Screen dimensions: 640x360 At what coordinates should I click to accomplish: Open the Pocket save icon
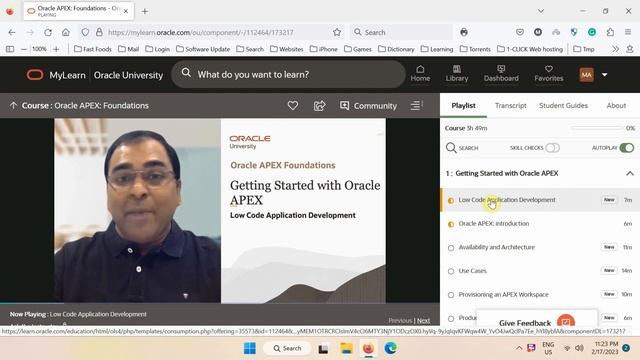click(x=520, y=32)
